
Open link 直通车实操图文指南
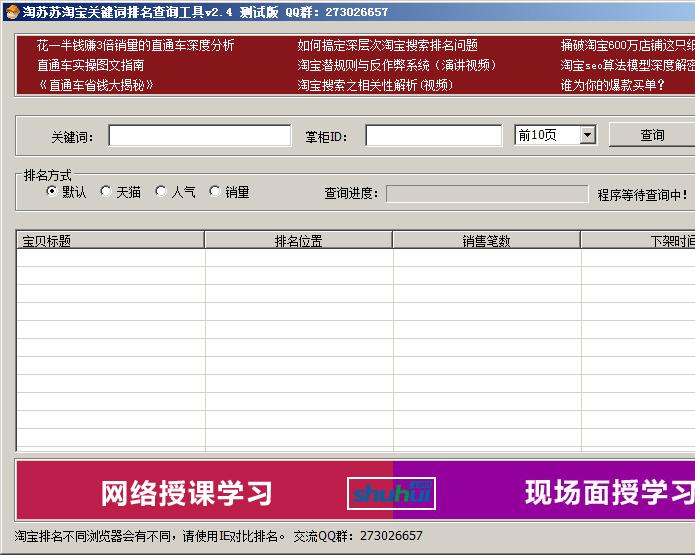pos(90,65)
